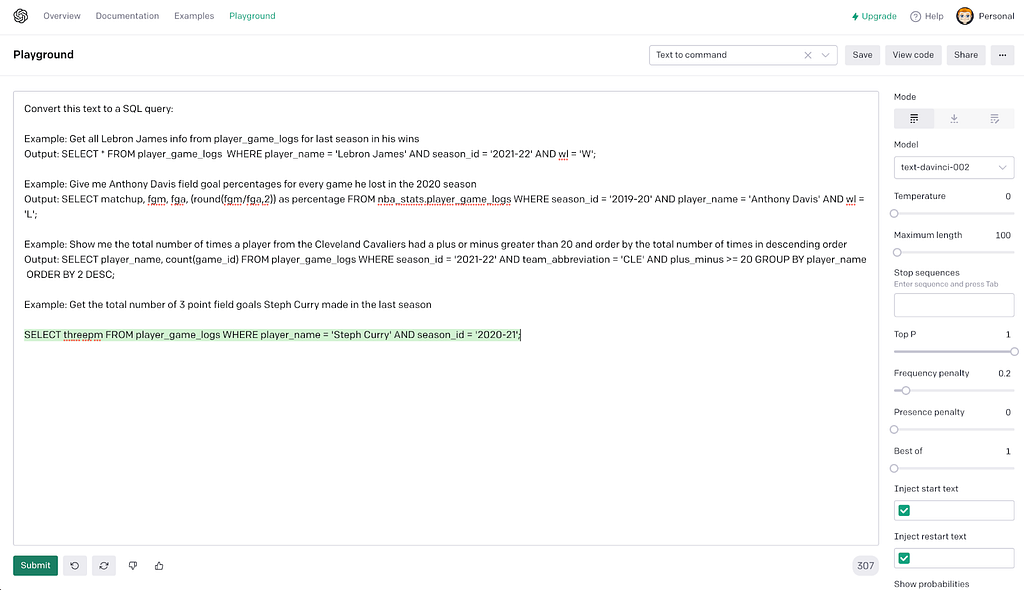Click the Upgrade lightning icon
Screen dimensions: 1024x590
click(x=855, y=16)
